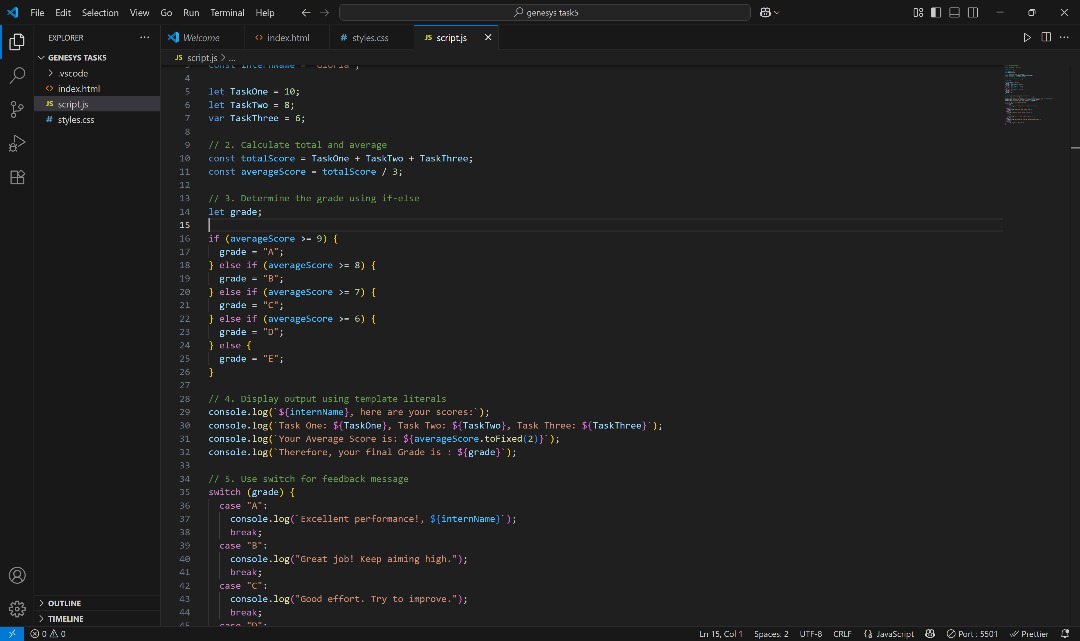
Task: Open styles.css in the Explorer tree
Action: pos(97,120)
